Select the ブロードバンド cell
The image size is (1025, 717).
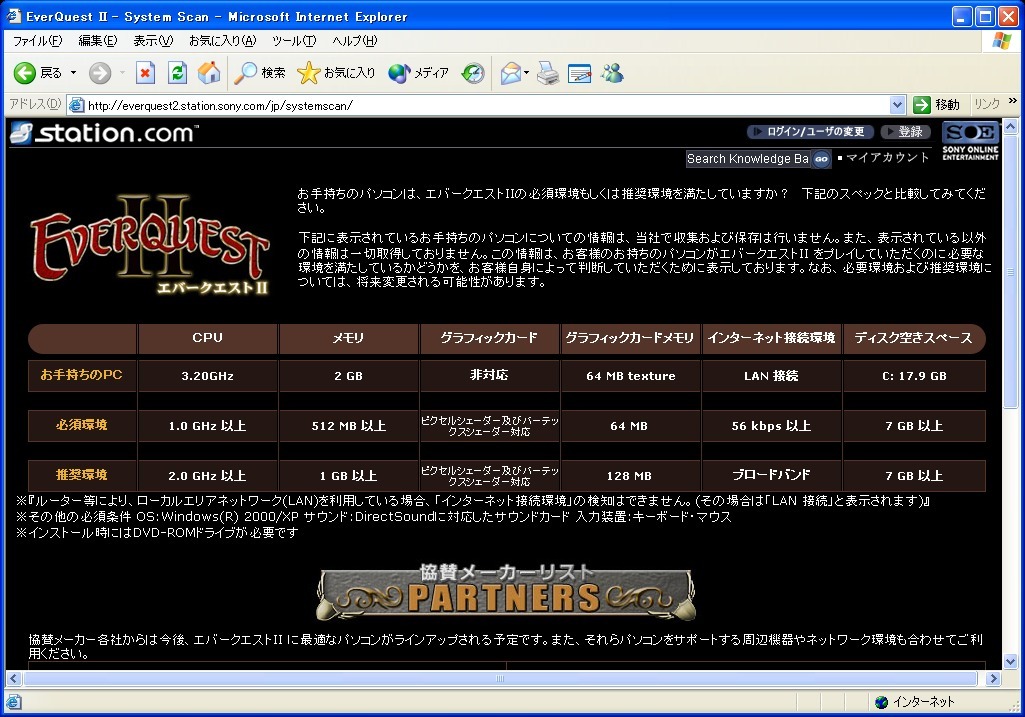tap(771, 475)
